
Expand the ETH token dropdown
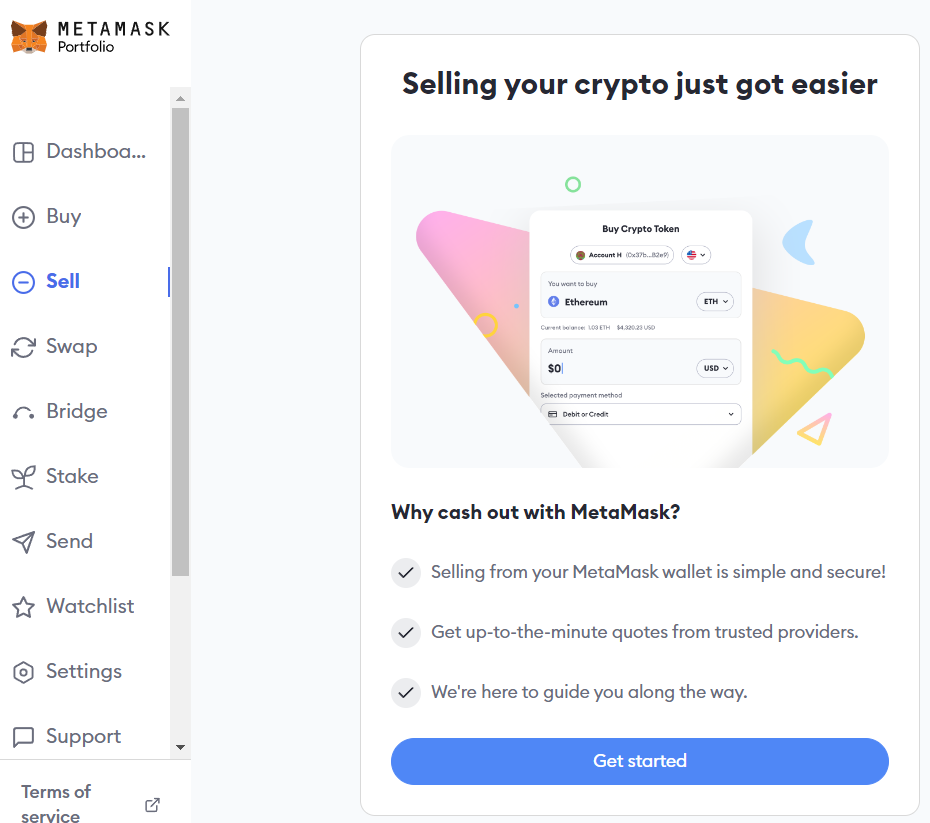715,302
